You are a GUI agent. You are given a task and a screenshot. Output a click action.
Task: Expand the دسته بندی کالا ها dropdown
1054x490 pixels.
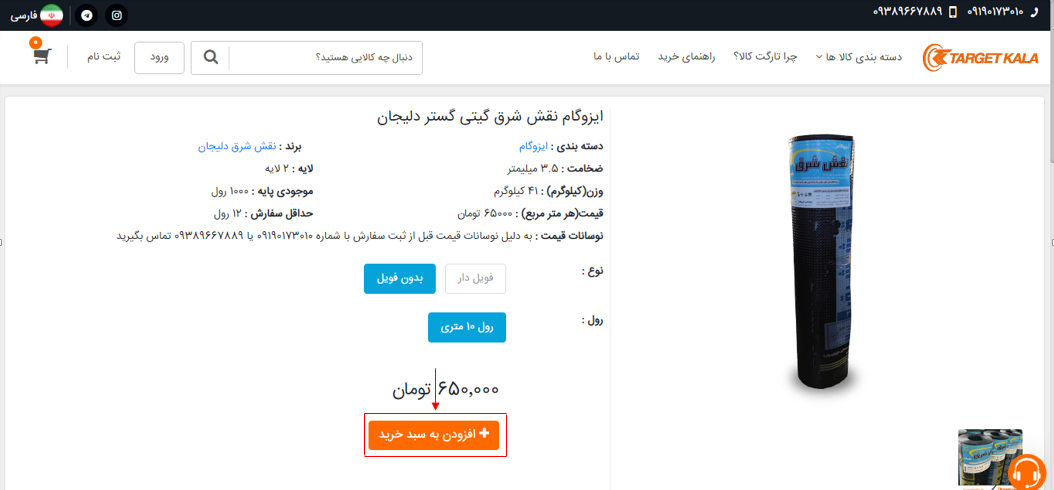coord(858,57)
